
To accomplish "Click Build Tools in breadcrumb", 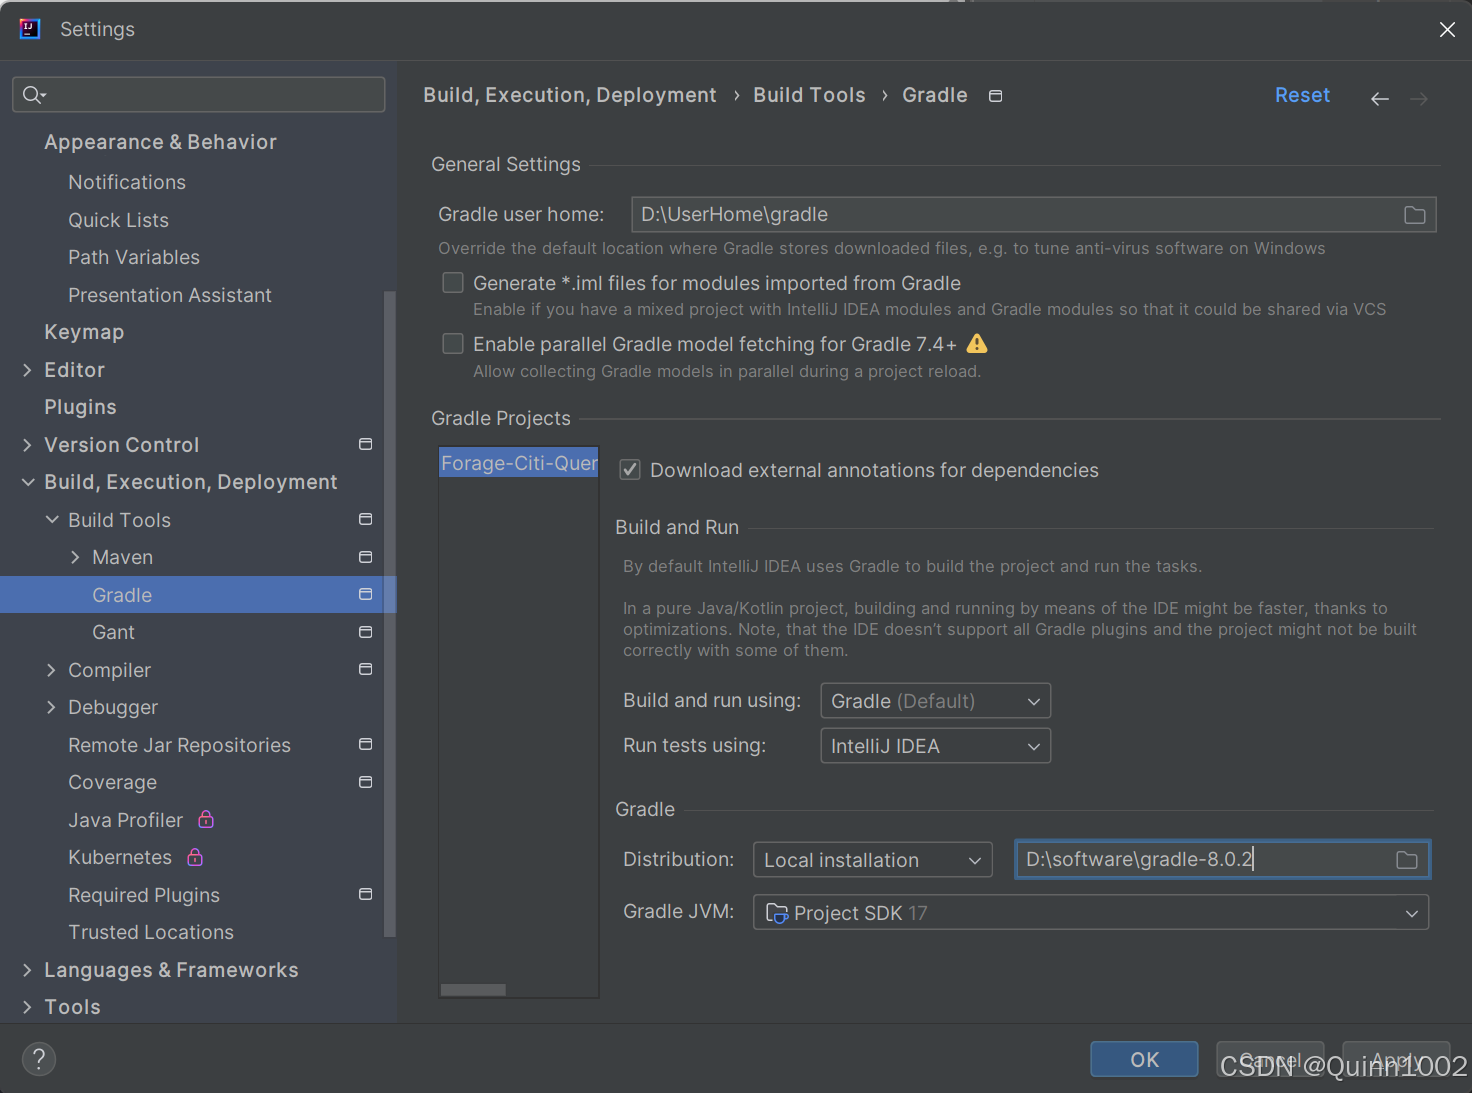I will [809, 95].
